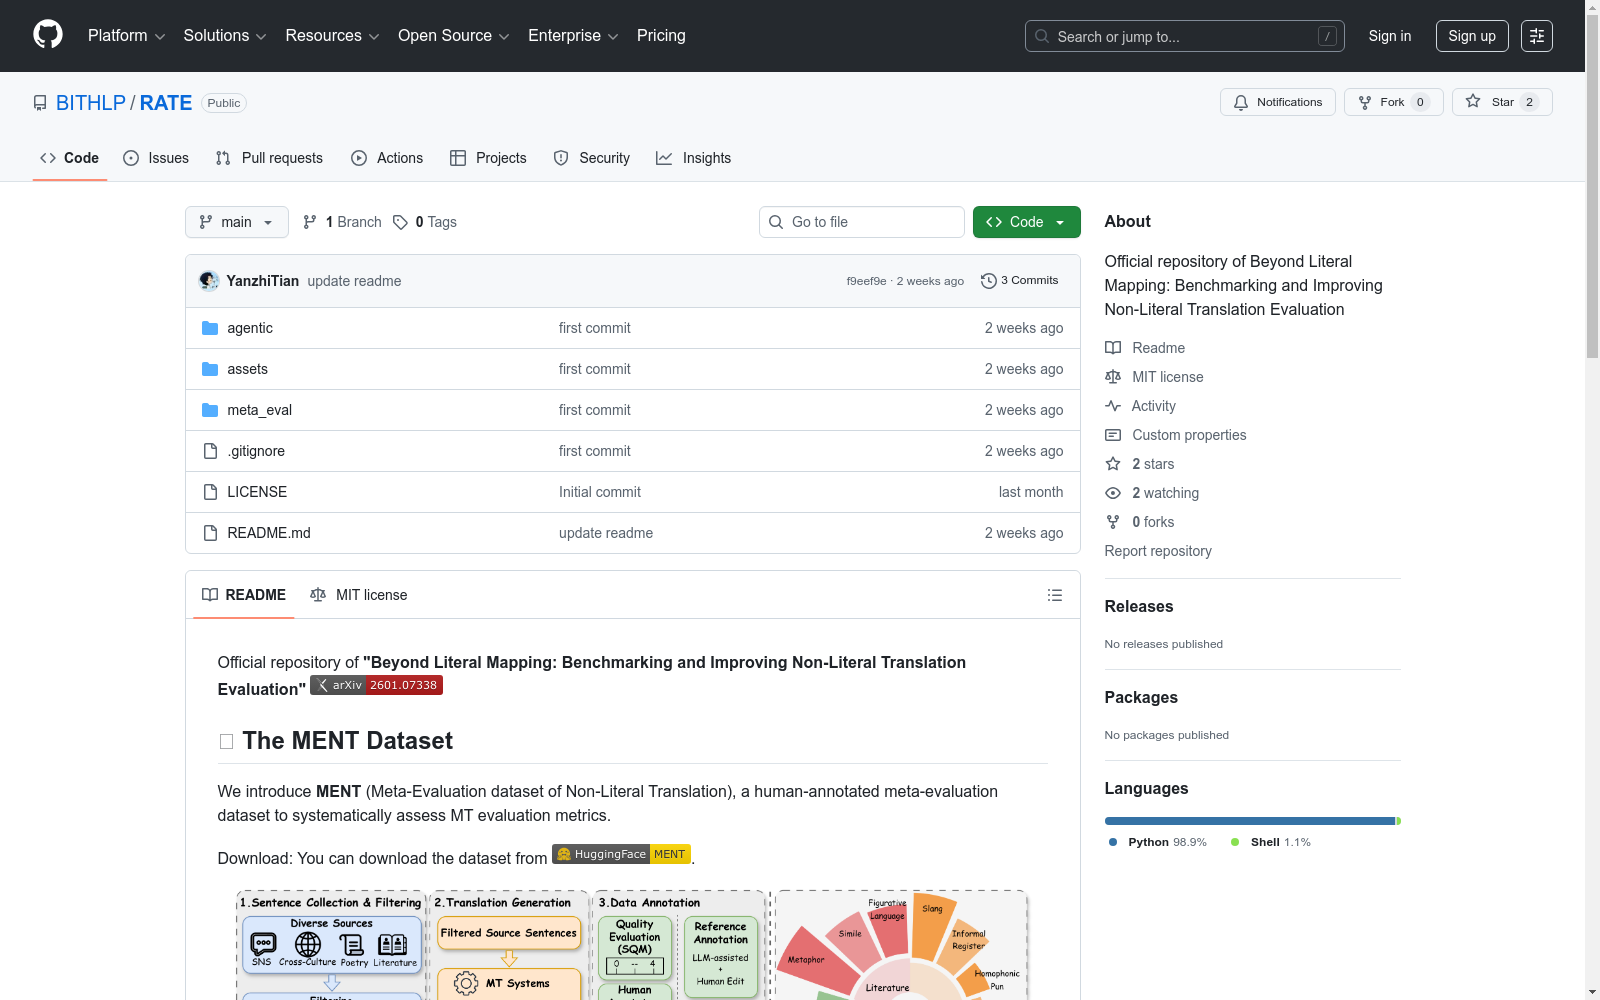The image size is (1600, 1000).
Task: Expand the Platform menu
Action: [x=127, y=36]
